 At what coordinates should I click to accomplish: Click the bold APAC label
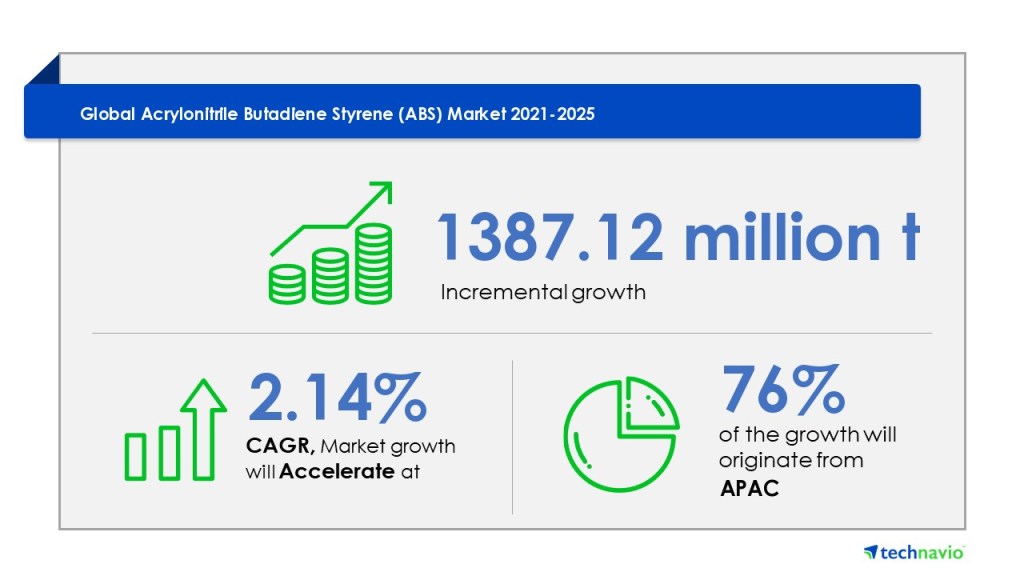click(749, 489)
